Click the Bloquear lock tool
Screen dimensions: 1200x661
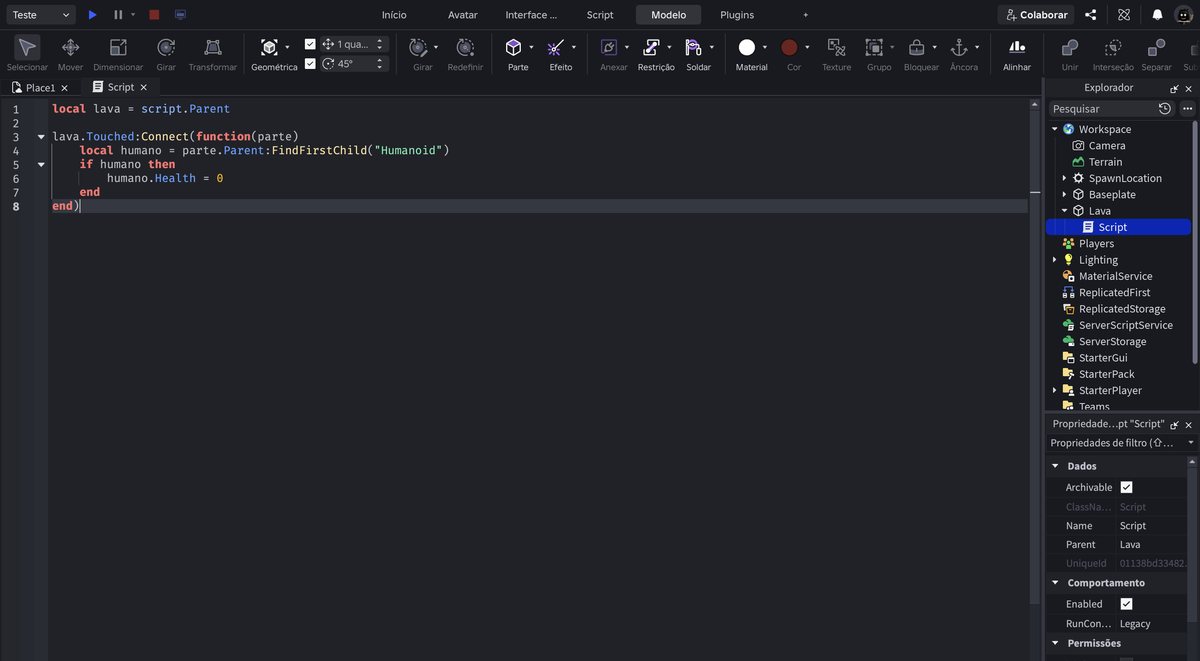(916, 47)
